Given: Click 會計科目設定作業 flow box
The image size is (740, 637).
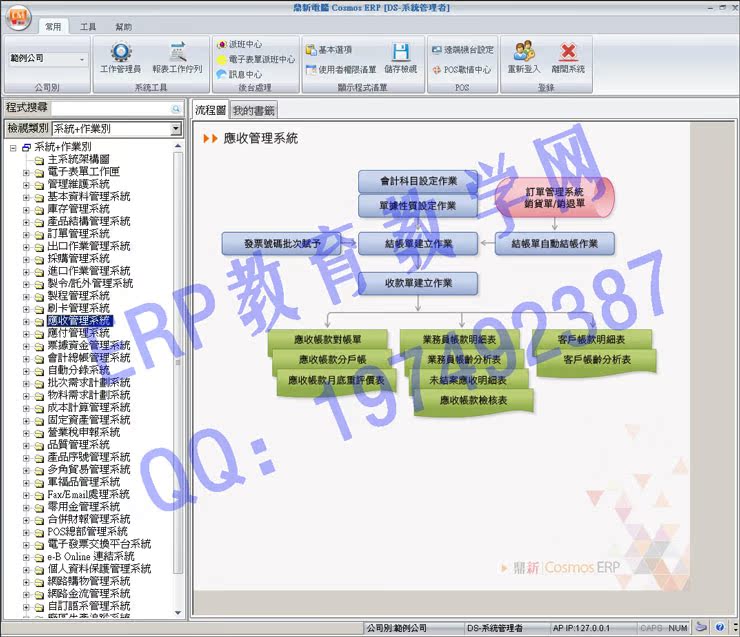Looking at the screenshot, I should [418, 181].
